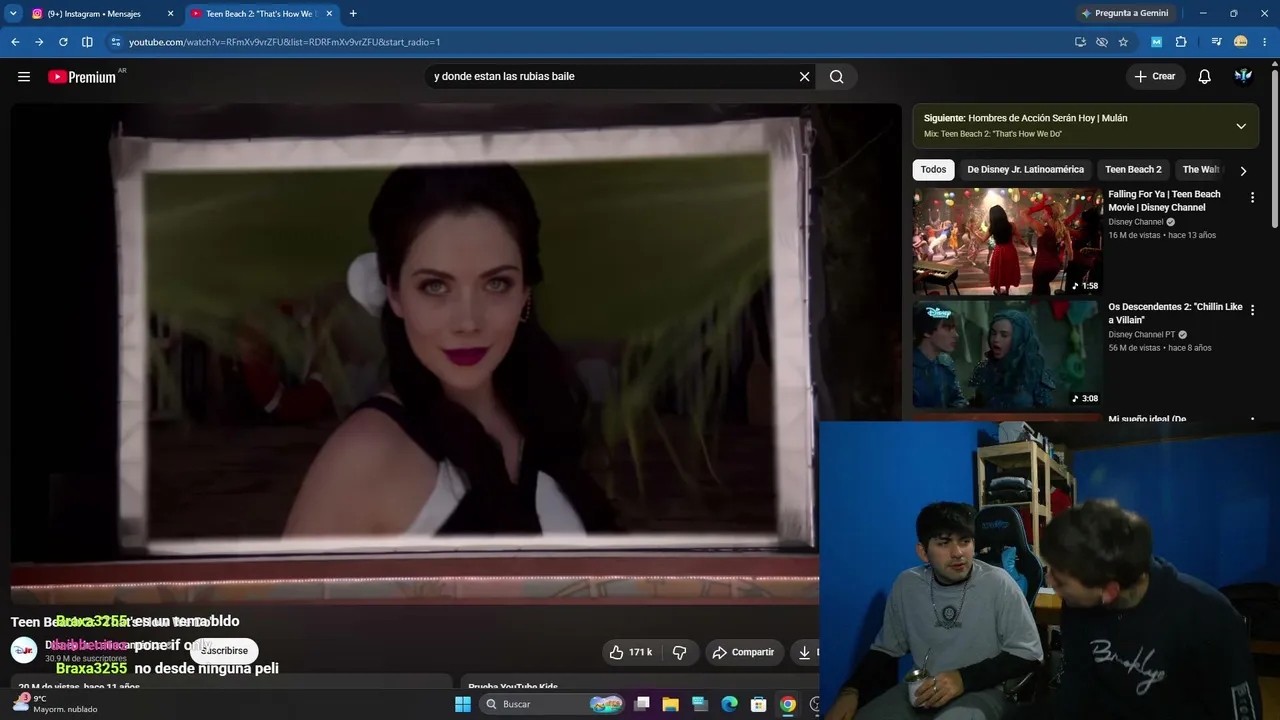Go forward in browser history
Screen dimensions: 1280x720
39,42
